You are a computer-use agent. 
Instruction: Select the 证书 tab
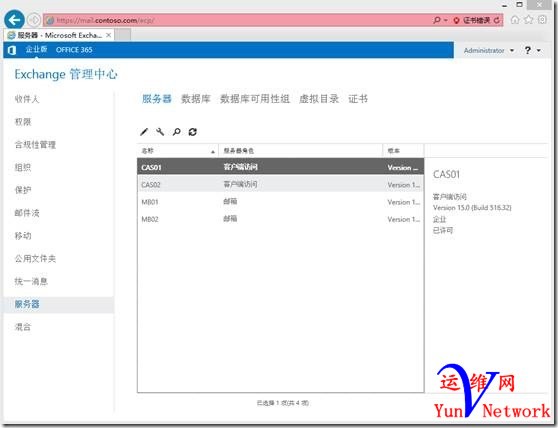click(358, 99)
